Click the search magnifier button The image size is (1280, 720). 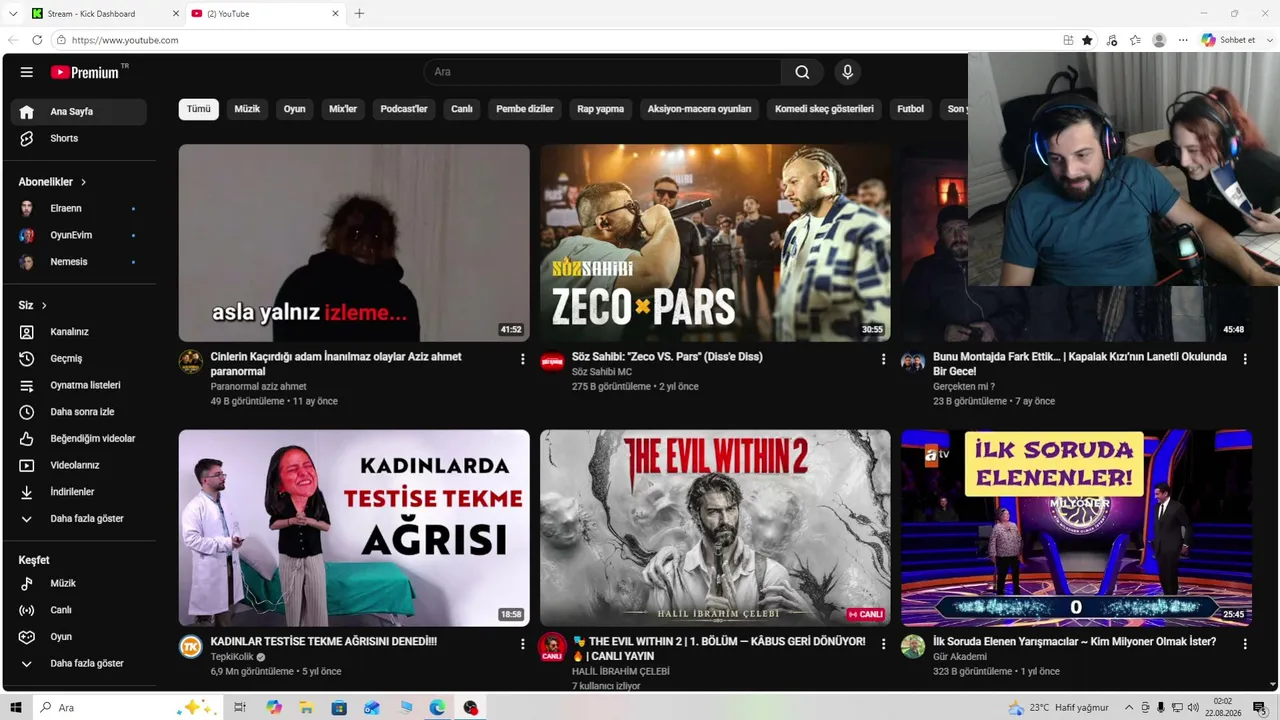pyautogui.click(x=802, y=72)
